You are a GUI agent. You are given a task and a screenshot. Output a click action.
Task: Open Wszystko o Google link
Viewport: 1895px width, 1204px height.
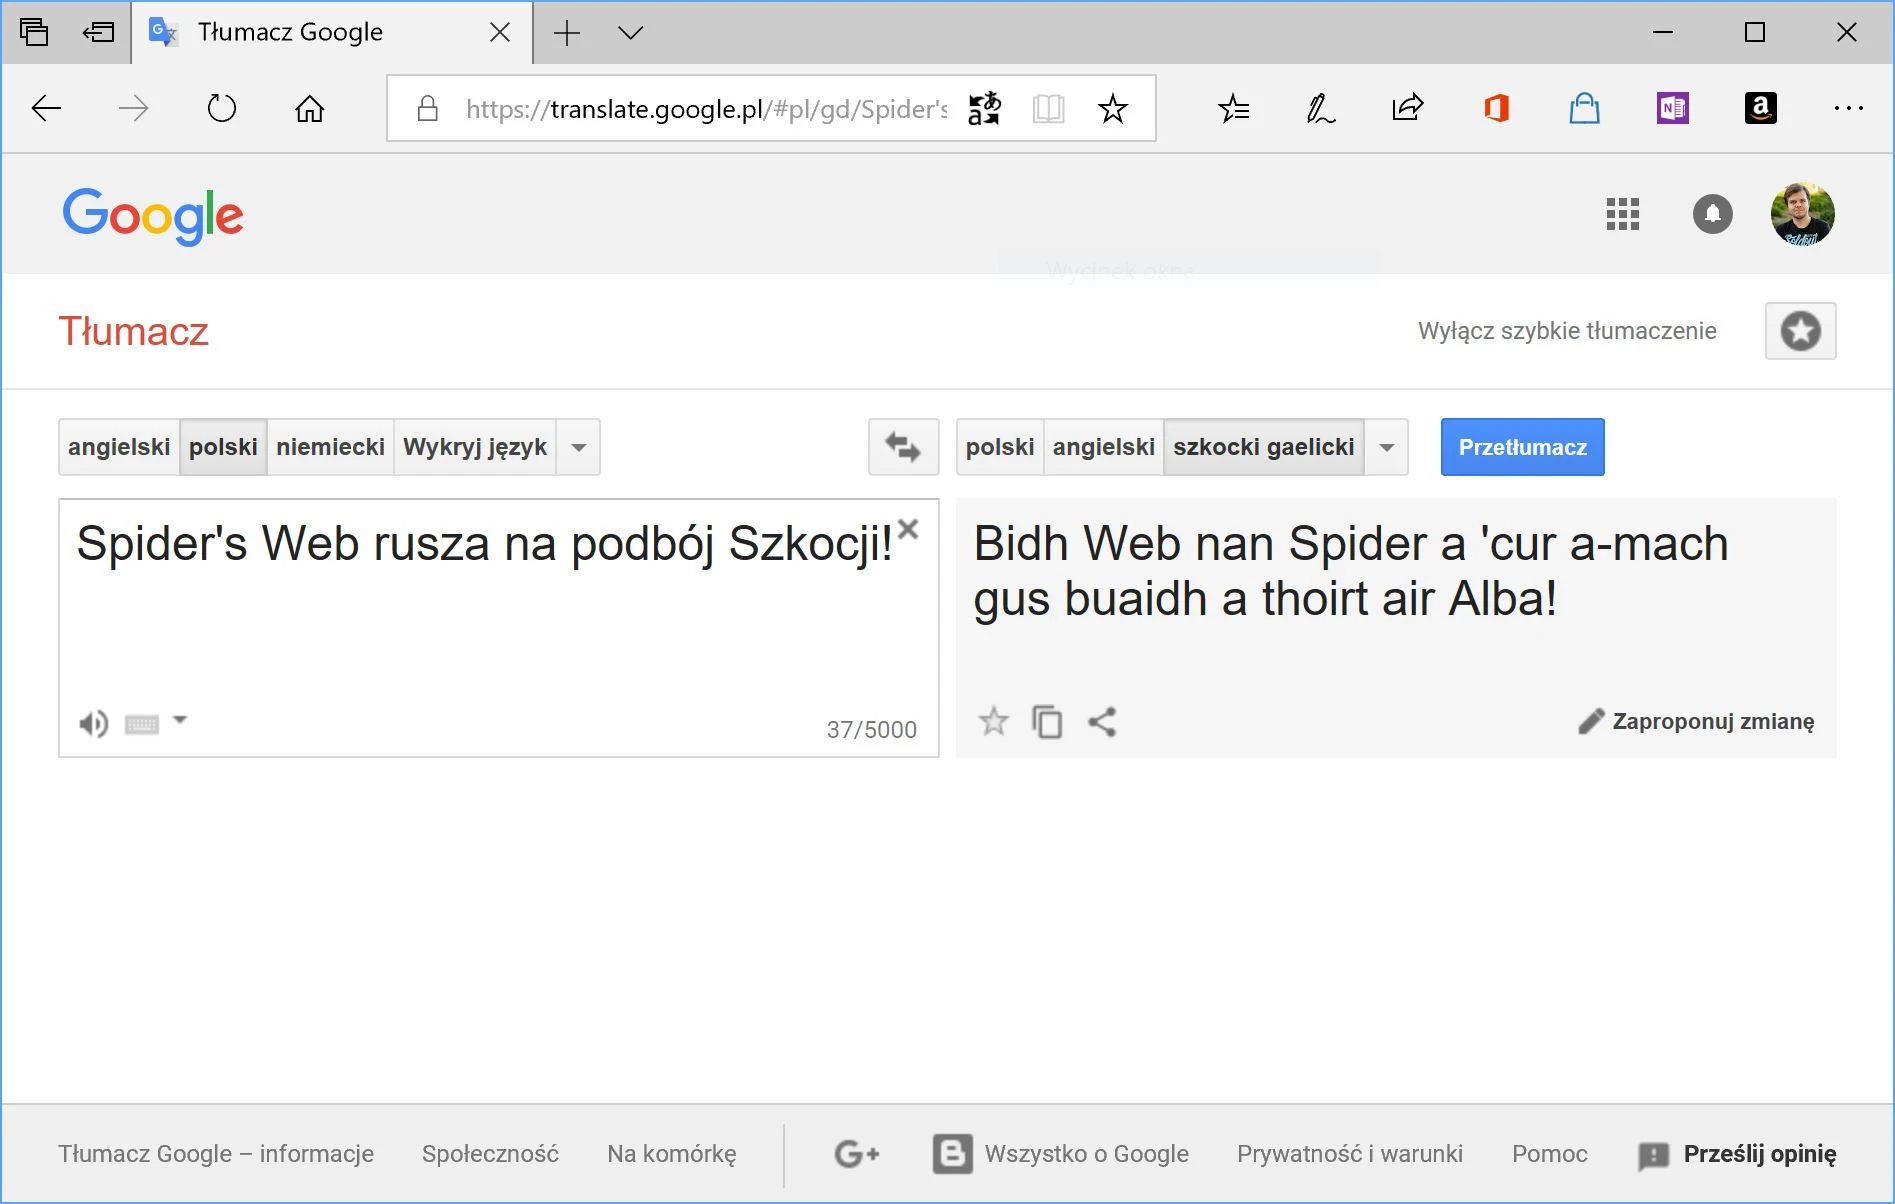(1087, 1154)
